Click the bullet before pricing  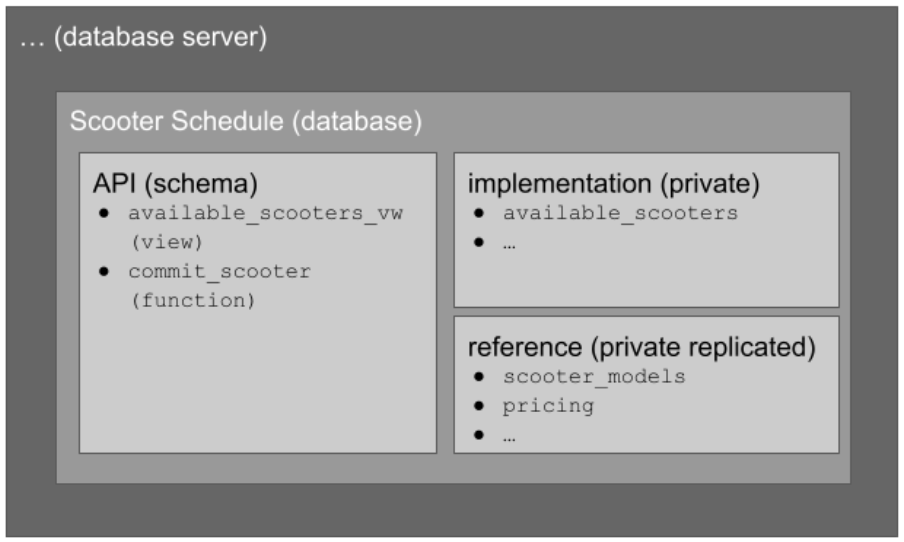480,407
